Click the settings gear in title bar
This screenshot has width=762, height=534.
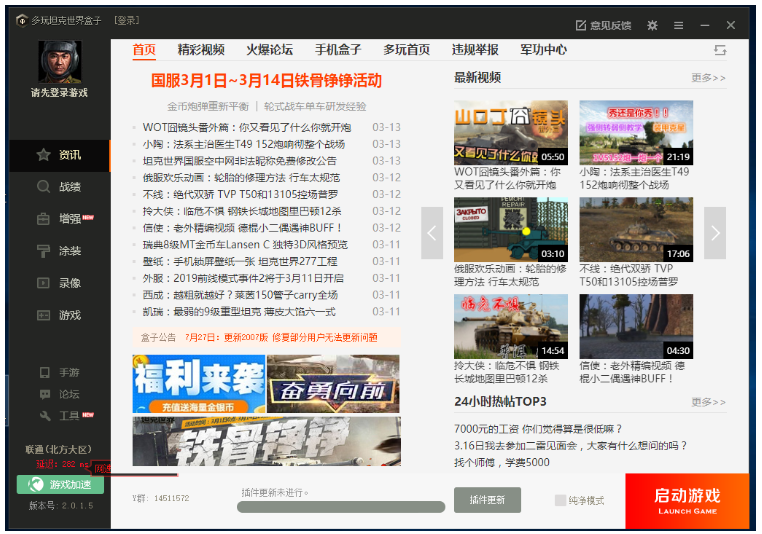[x=652, y=25]
